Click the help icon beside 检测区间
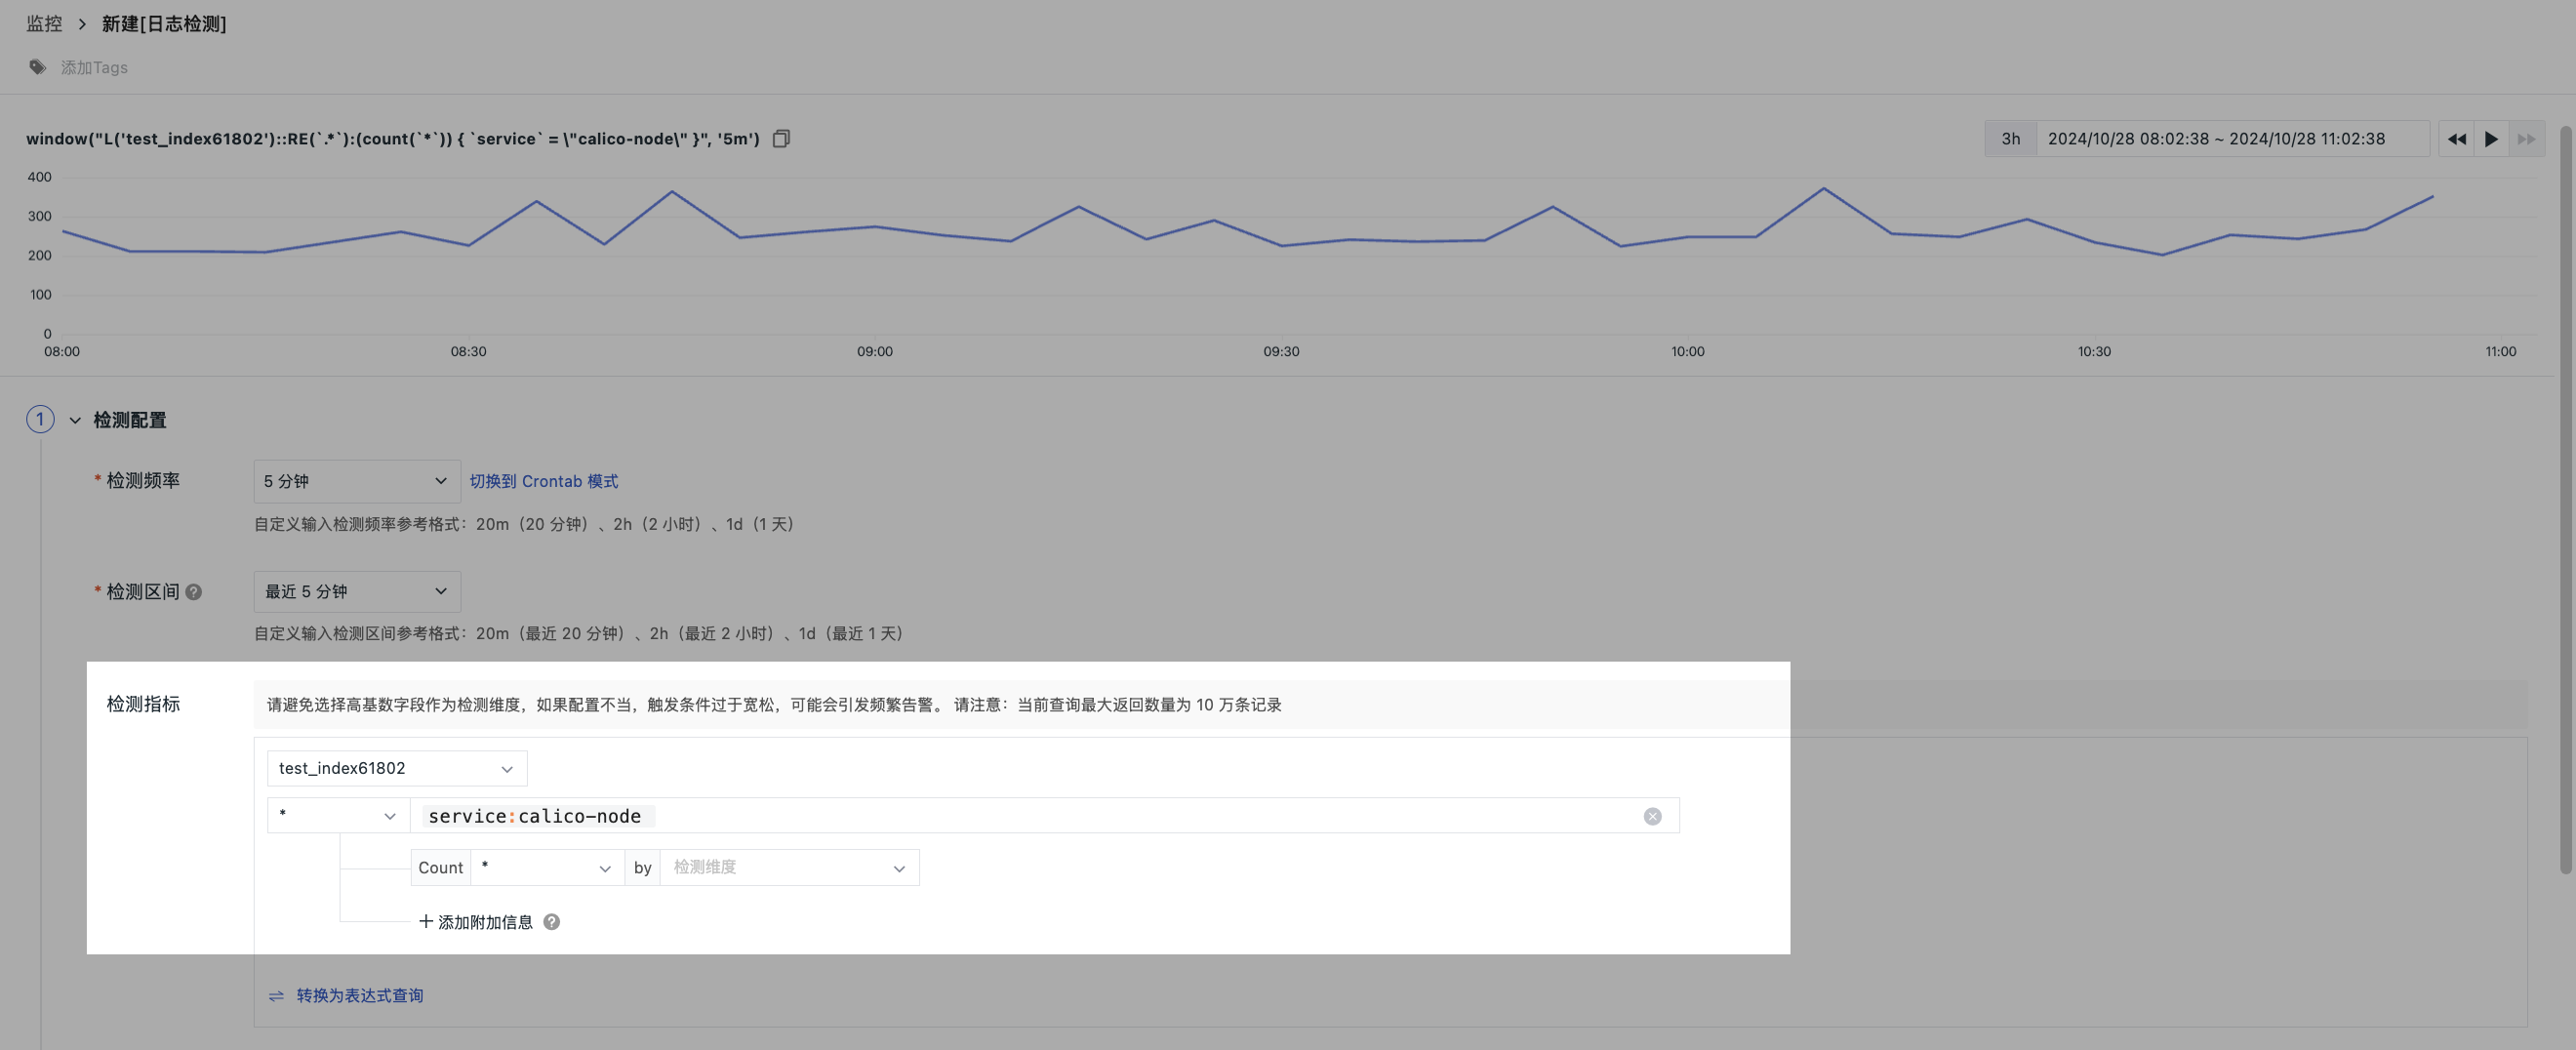Image resolution: width=2576 pixels, height=1050 pixels. [x=194, y=592]
